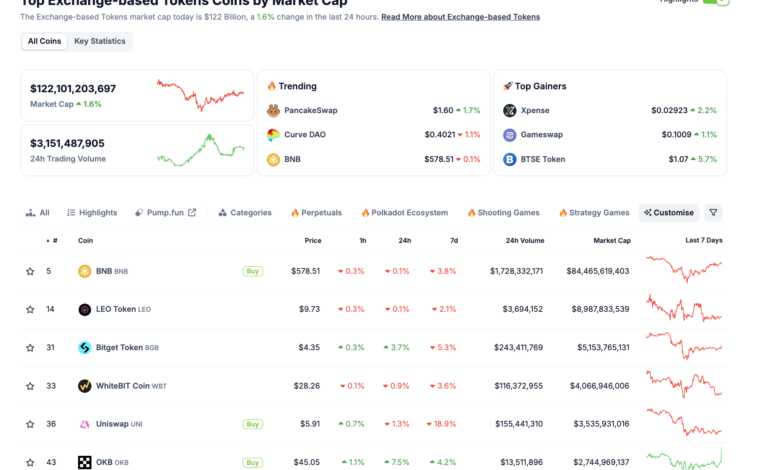Click the Trending card heading
This screenshot has height=470, width=780.
click(x=292, y=86)
